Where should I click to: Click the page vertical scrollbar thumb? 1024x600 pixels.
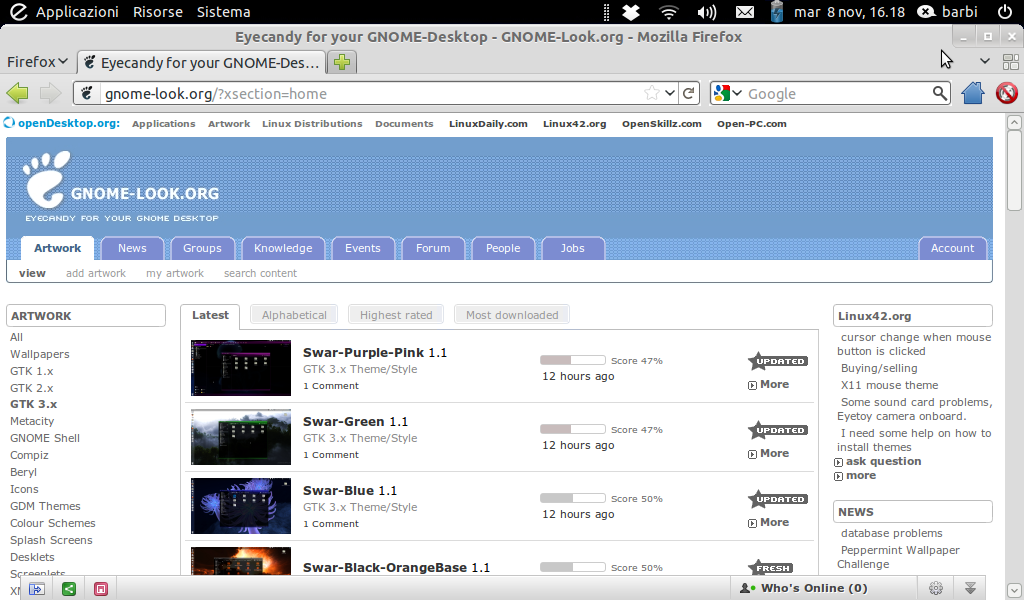[x=1014, y=170]
